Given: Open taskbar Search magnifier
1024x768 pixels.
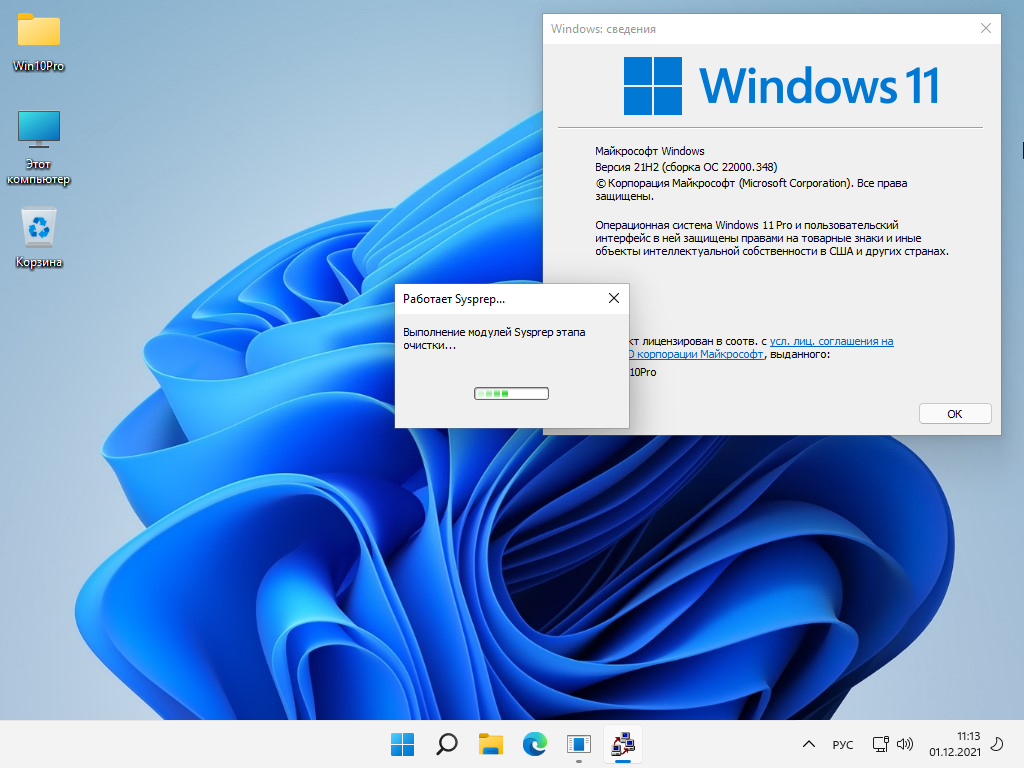Looking at the screenshot, I should tap(447, 744).
